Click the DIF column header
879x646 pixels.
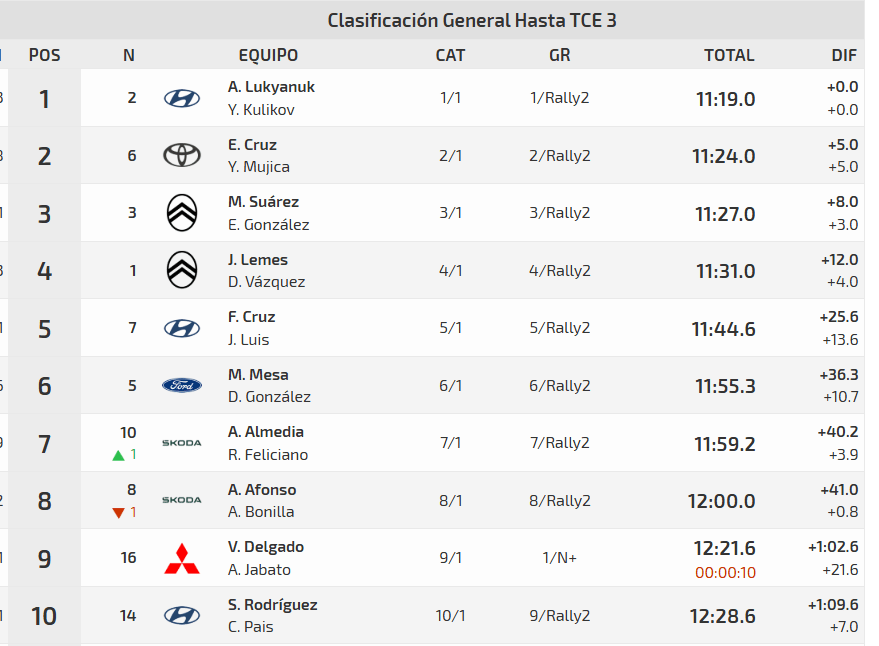pos(844,55)
